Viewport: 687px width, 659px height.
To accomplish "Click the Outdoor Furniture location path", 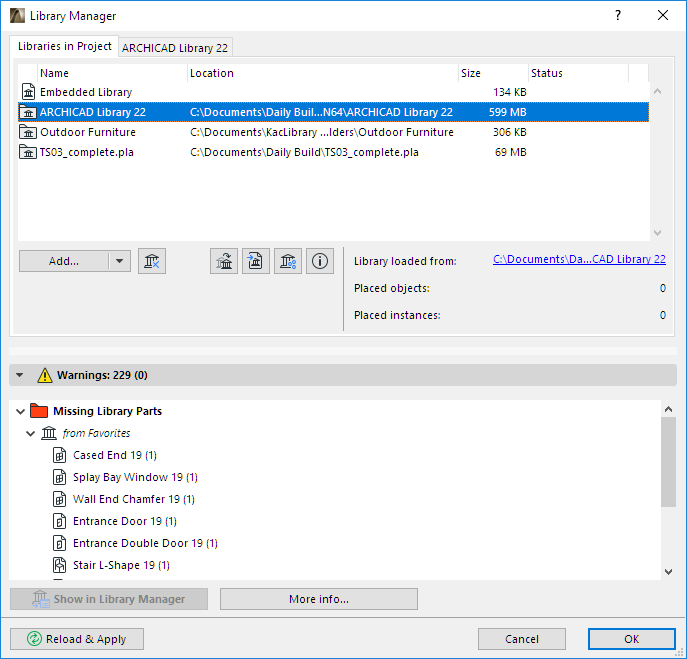I will pyautogui.click(x=322, y=132).
